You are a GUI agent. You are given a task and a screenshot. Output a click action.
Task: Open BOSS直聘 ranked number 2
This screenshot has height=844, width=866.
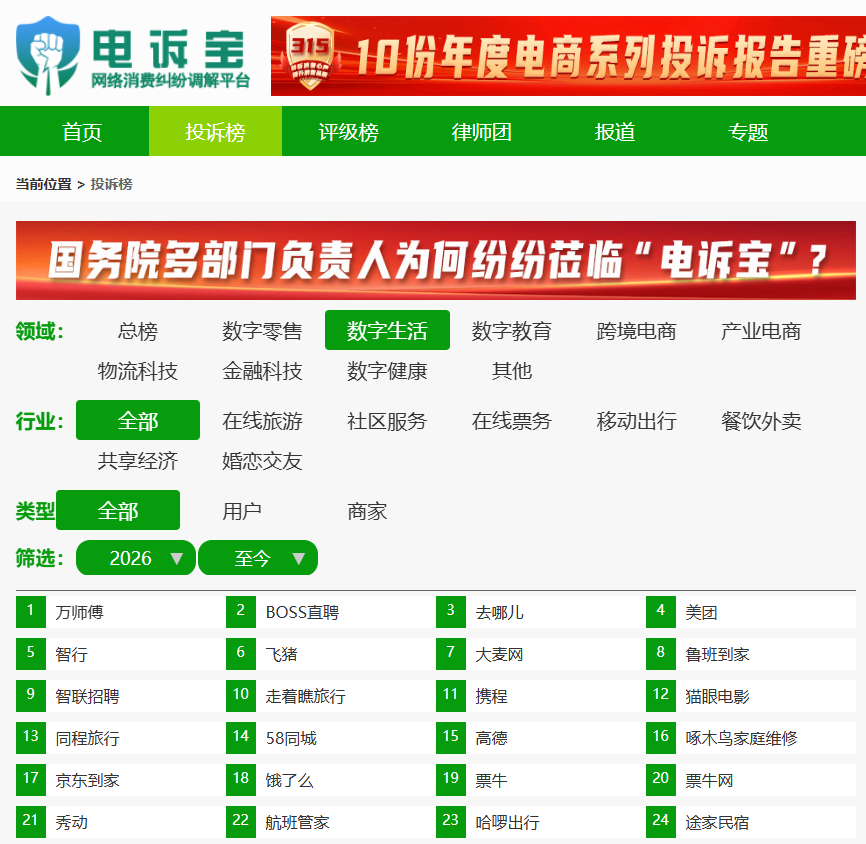302,612
